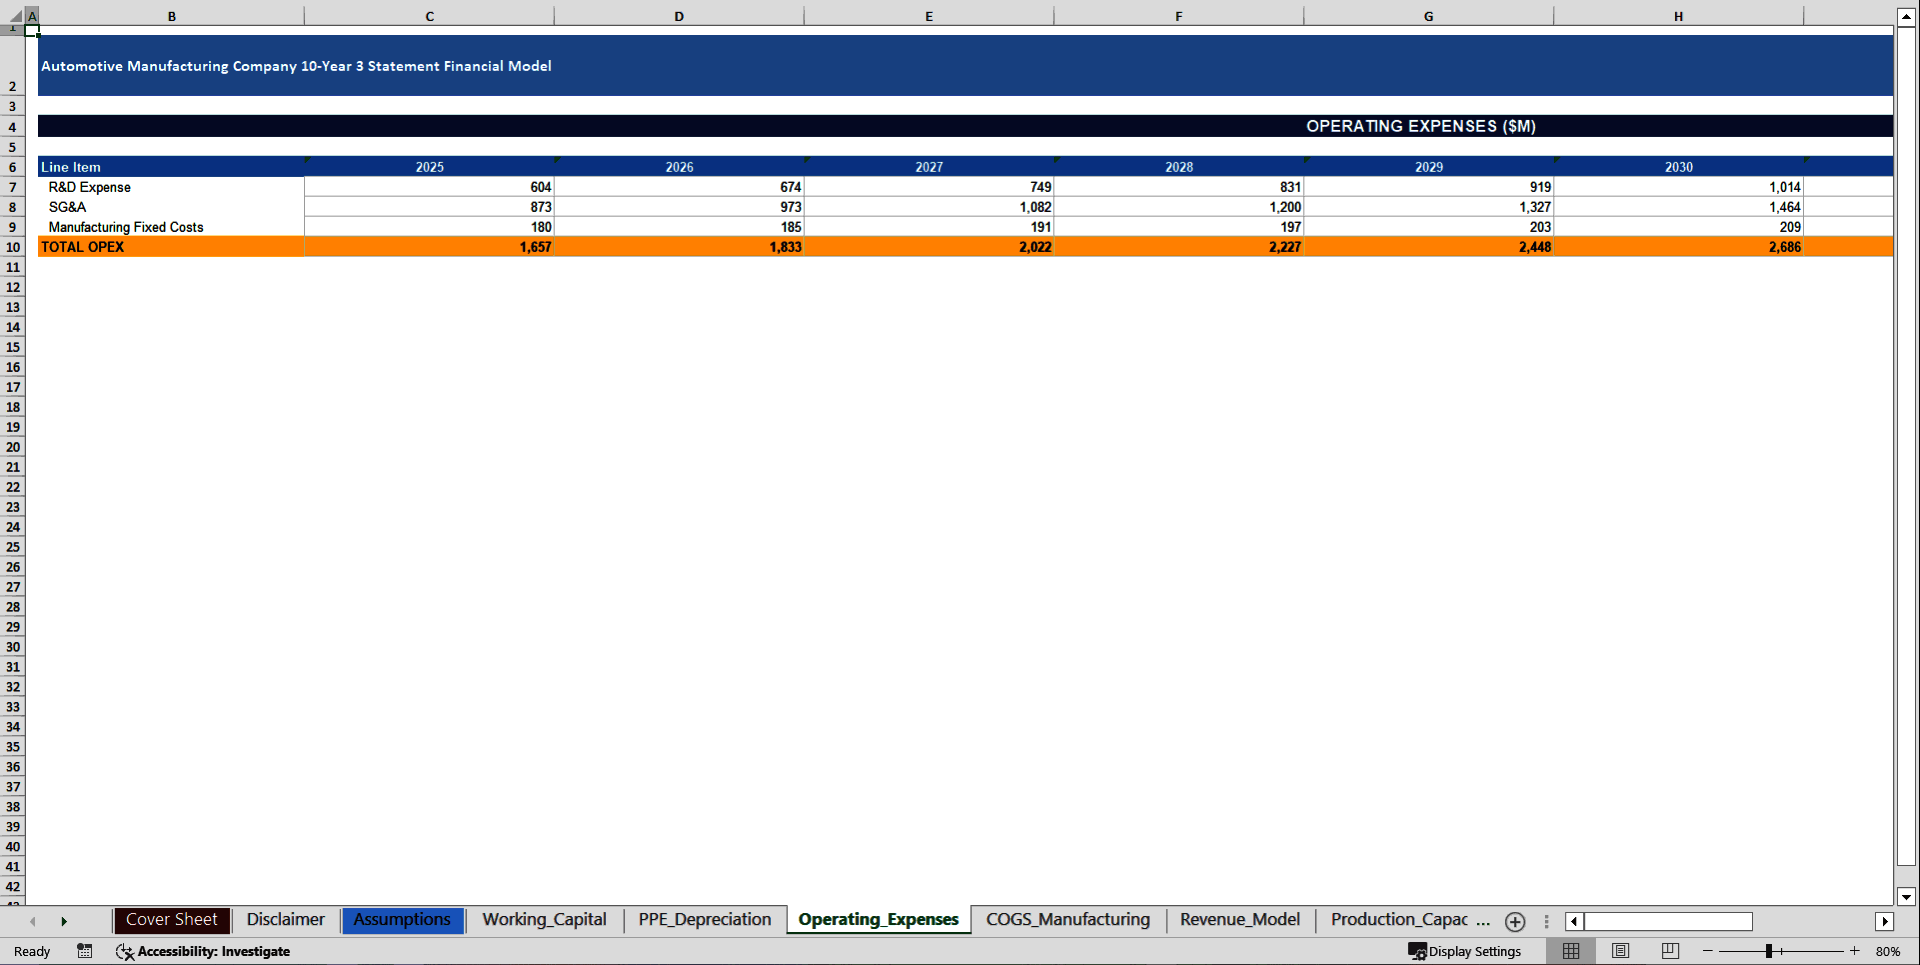Open the COGS_Manufacturing sheet
Screen dimensions: 1920x965
tap(1067, 920)
